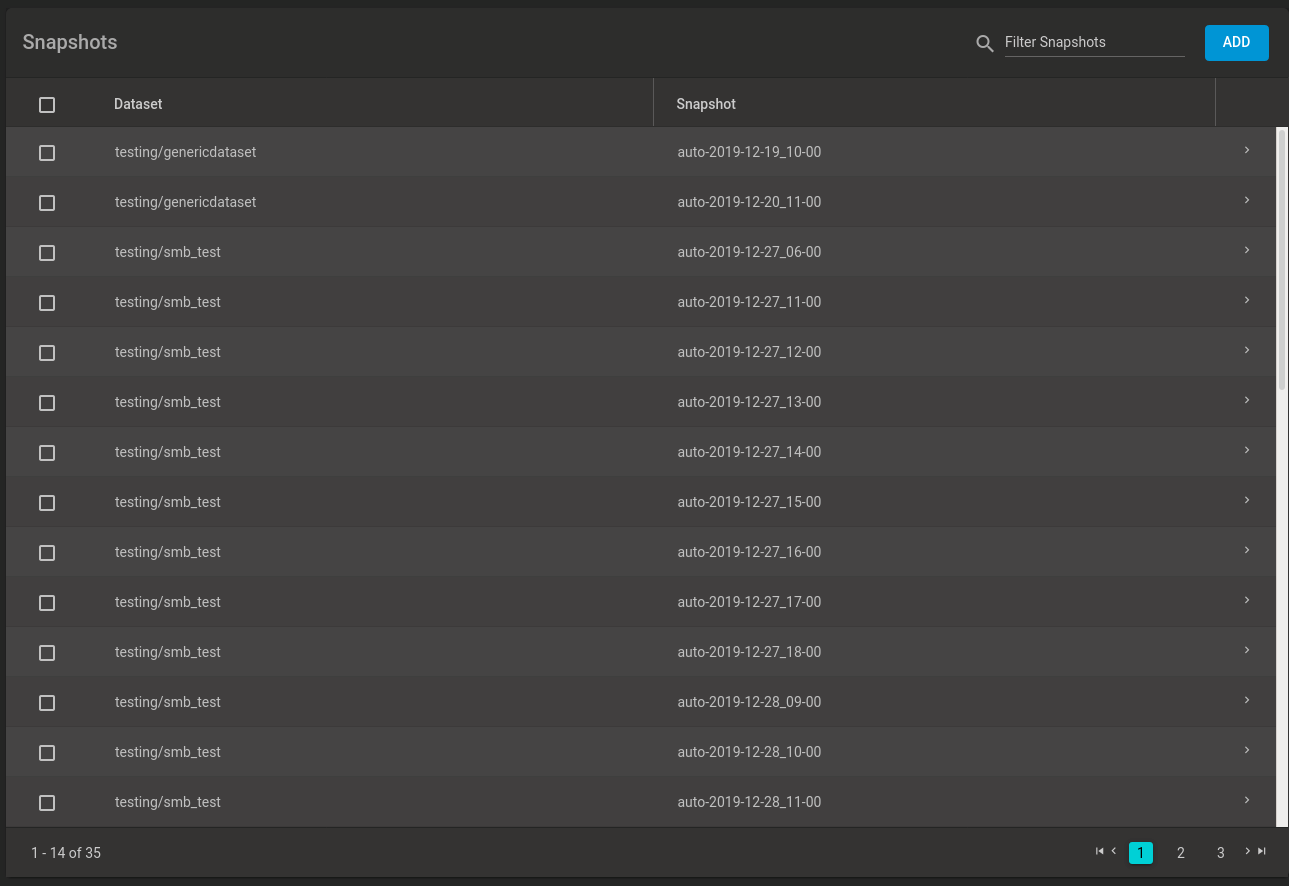Go to next page arrow
The image size is (1289, 886).
point(1247,851)
